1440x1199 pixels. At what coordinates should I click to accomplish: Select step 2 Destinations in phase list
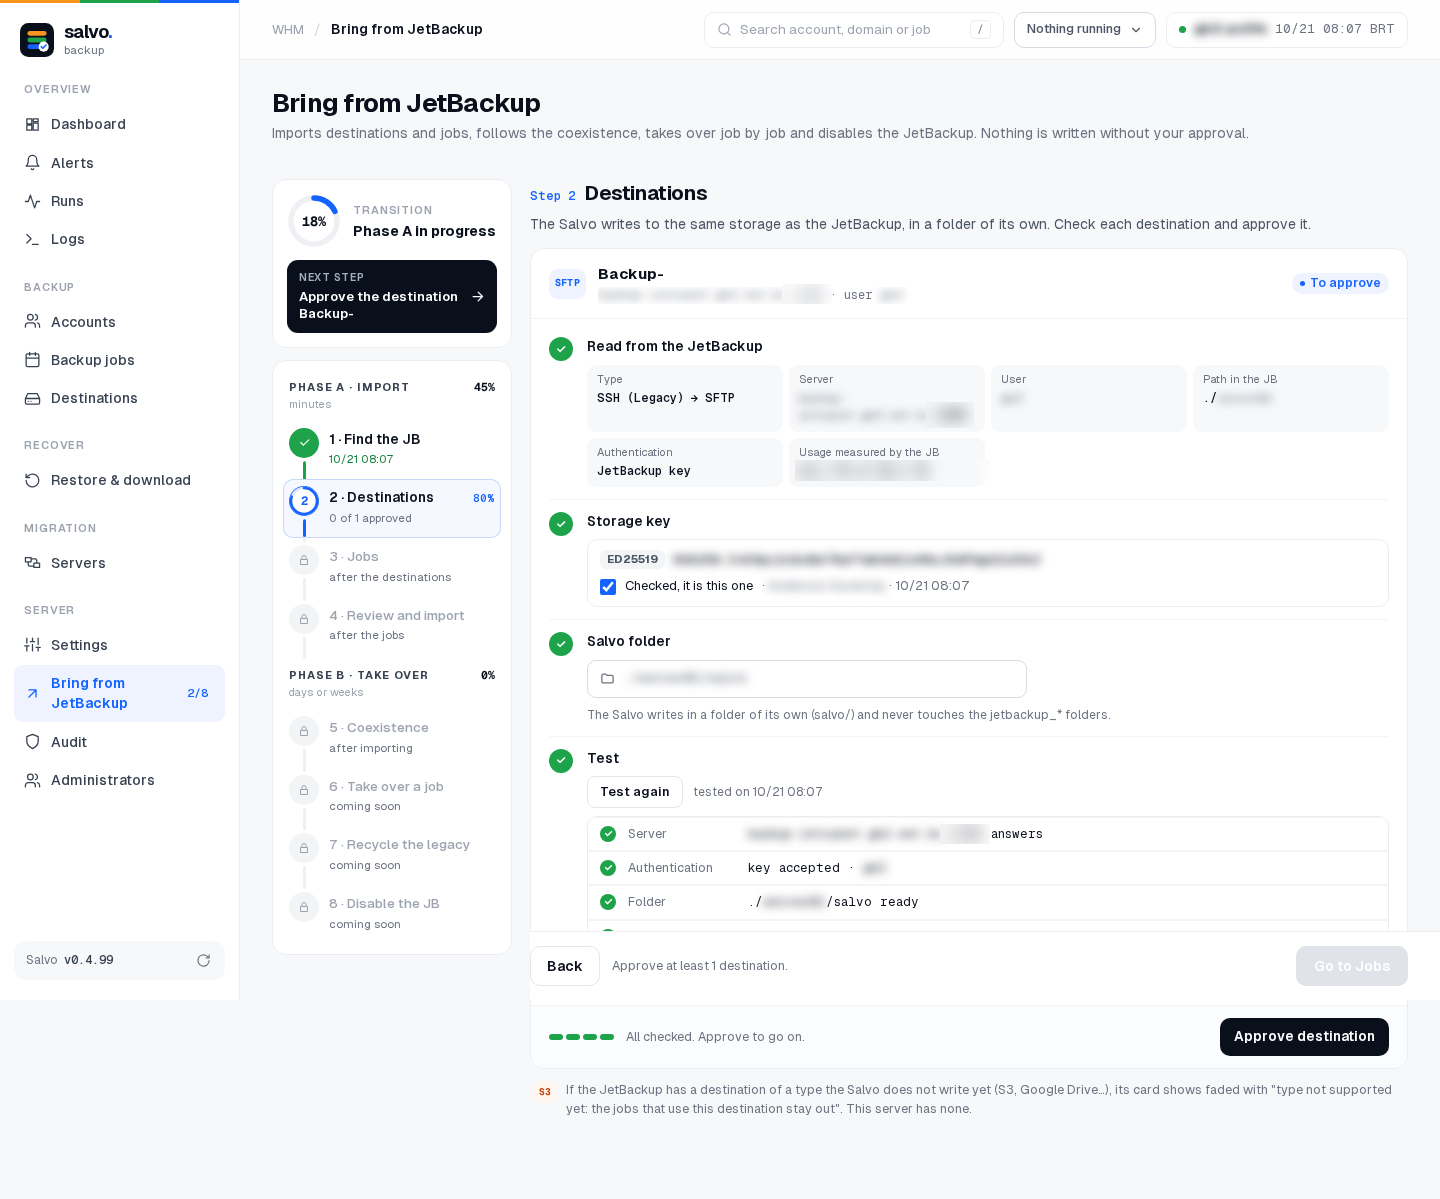click(392, 508)
